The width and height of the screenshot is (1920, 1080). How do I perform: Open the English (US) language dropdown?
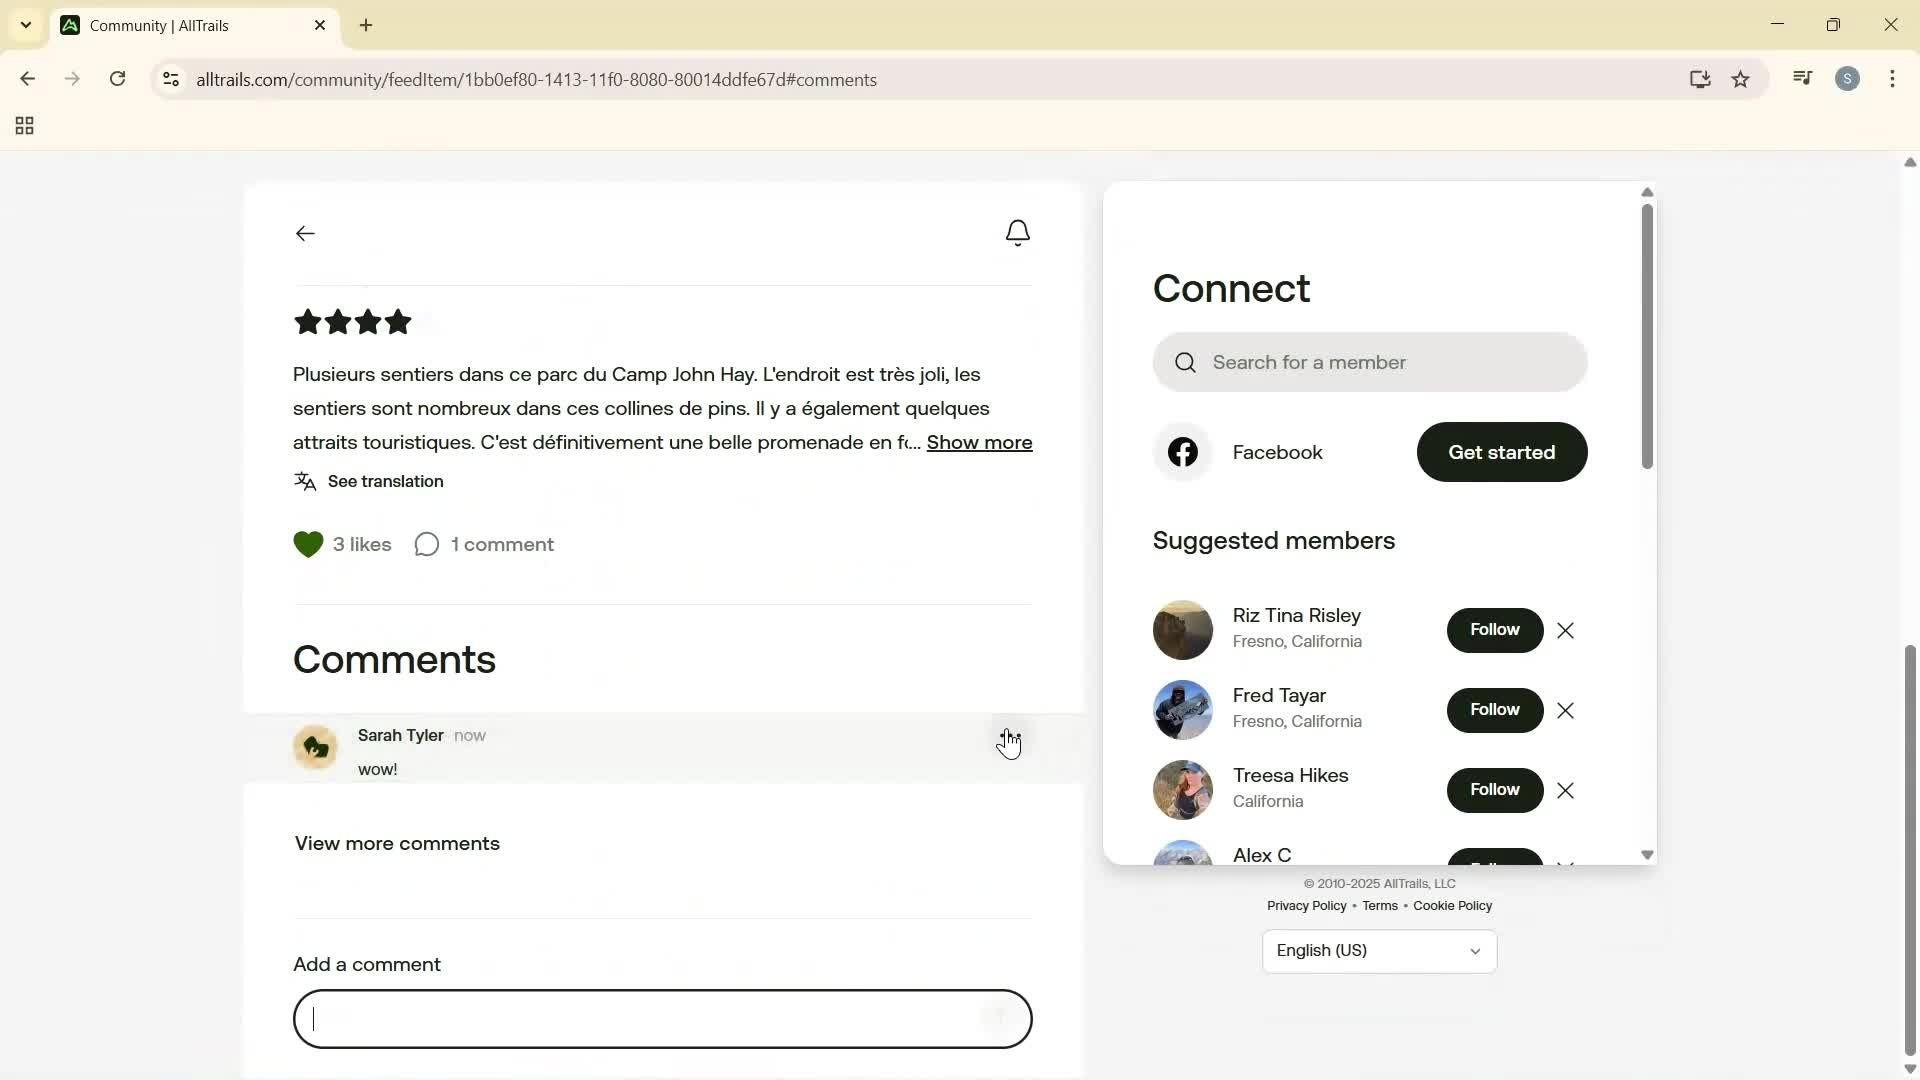(x=1379, y=951)
